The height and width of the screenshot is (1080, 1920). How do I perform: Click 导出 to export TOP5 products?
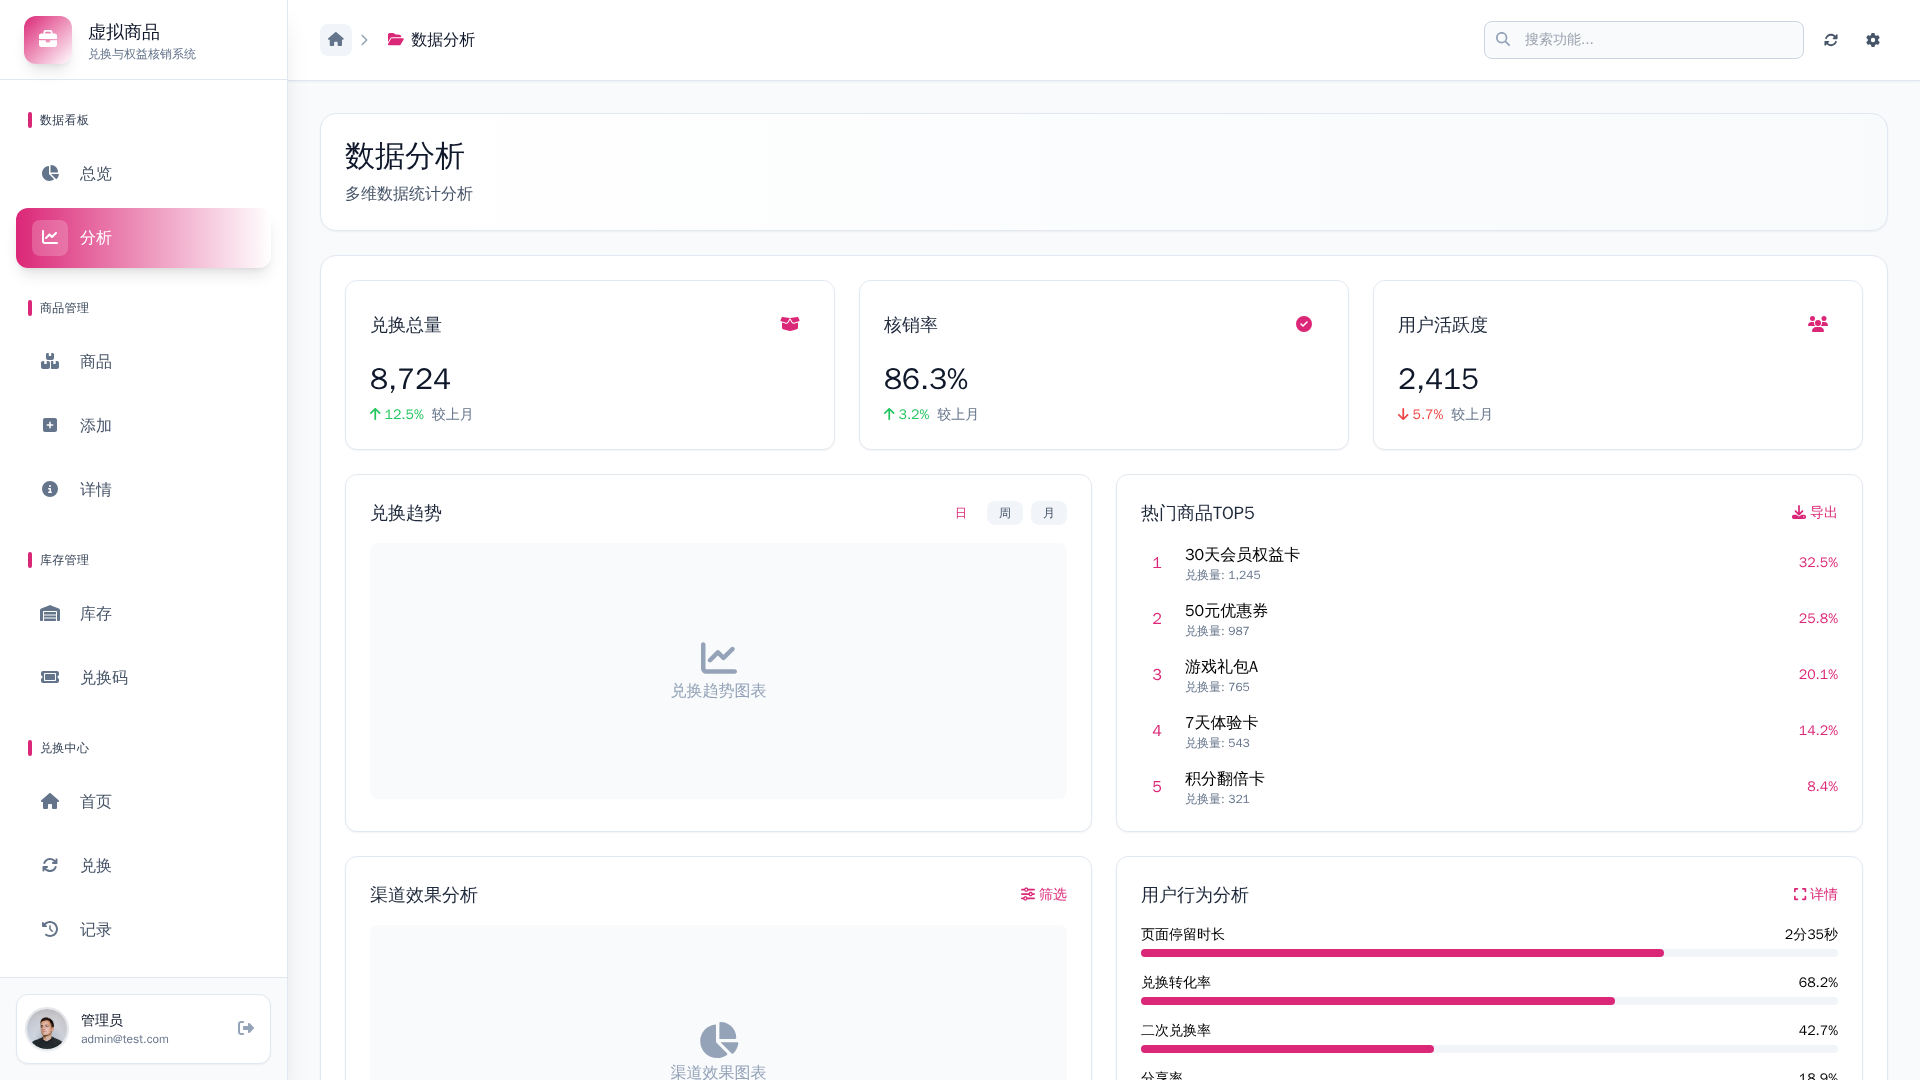click(1815, 512)
